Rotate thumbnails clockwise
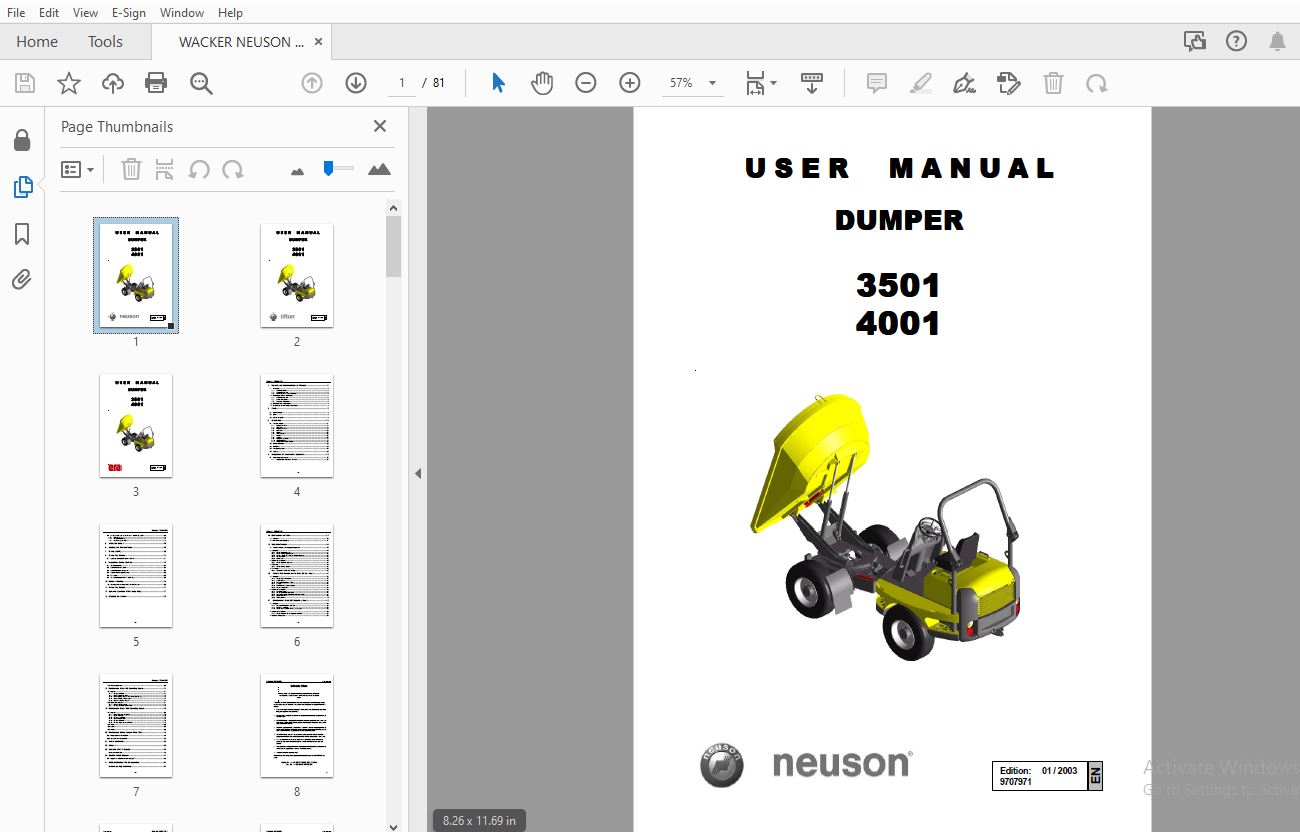The image size is (1300, 832). pos(233,169)
